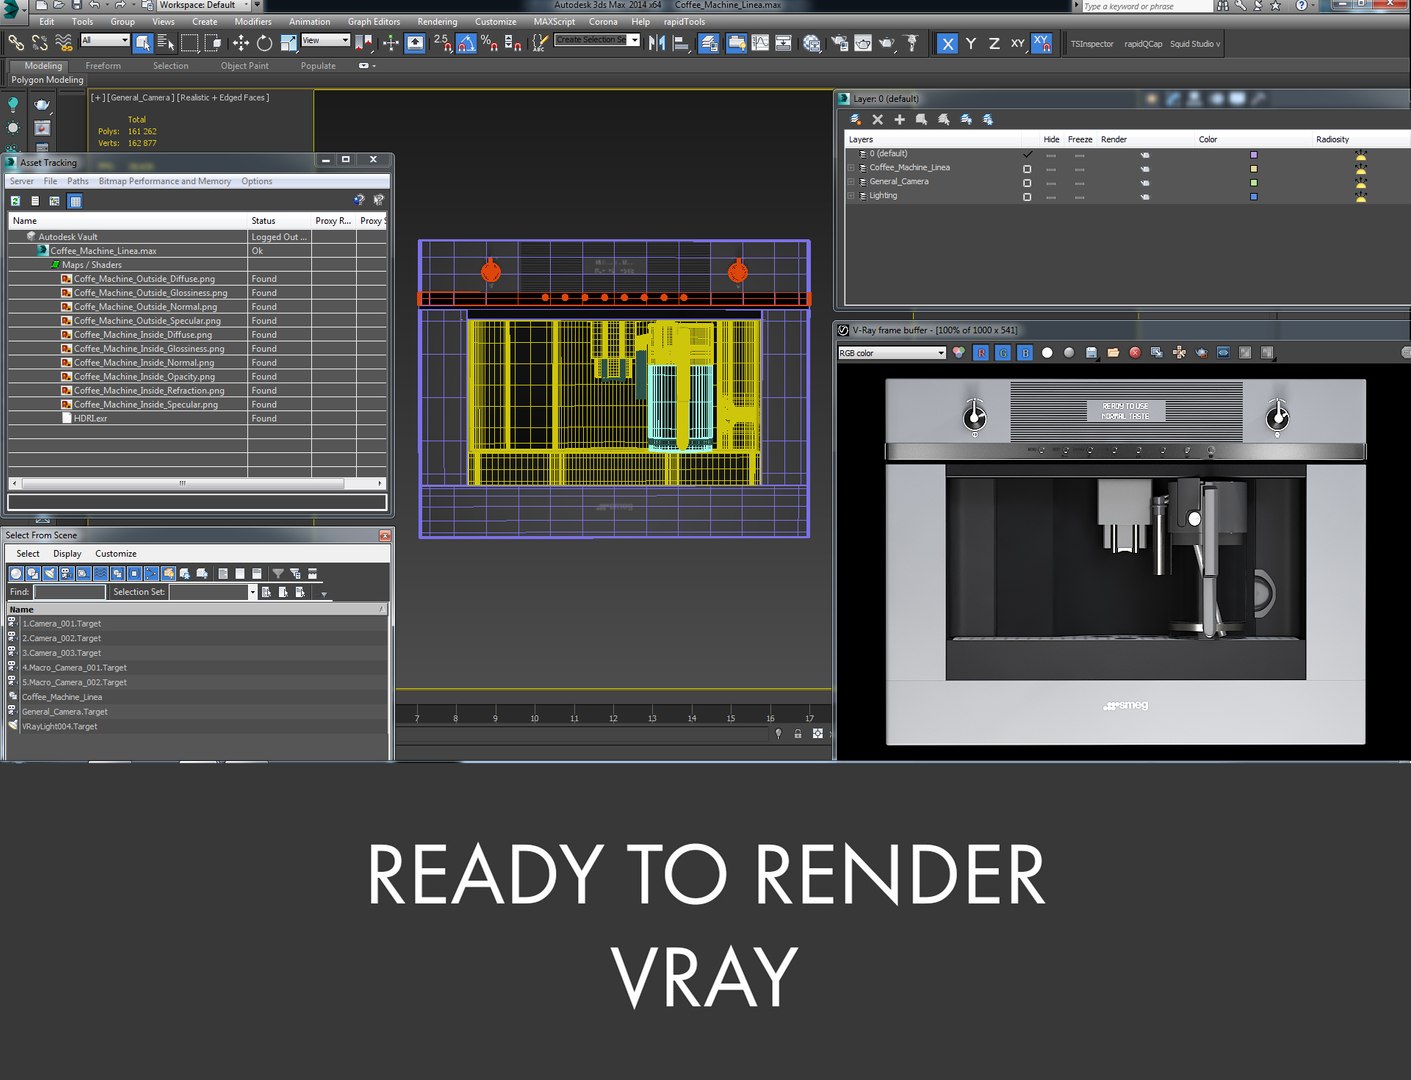The height and width of the screenshot is (1080, 1411).
Task: Collapse the Maps / Shaders tree node
Action: pyautogui.click(x=56, y=265)
